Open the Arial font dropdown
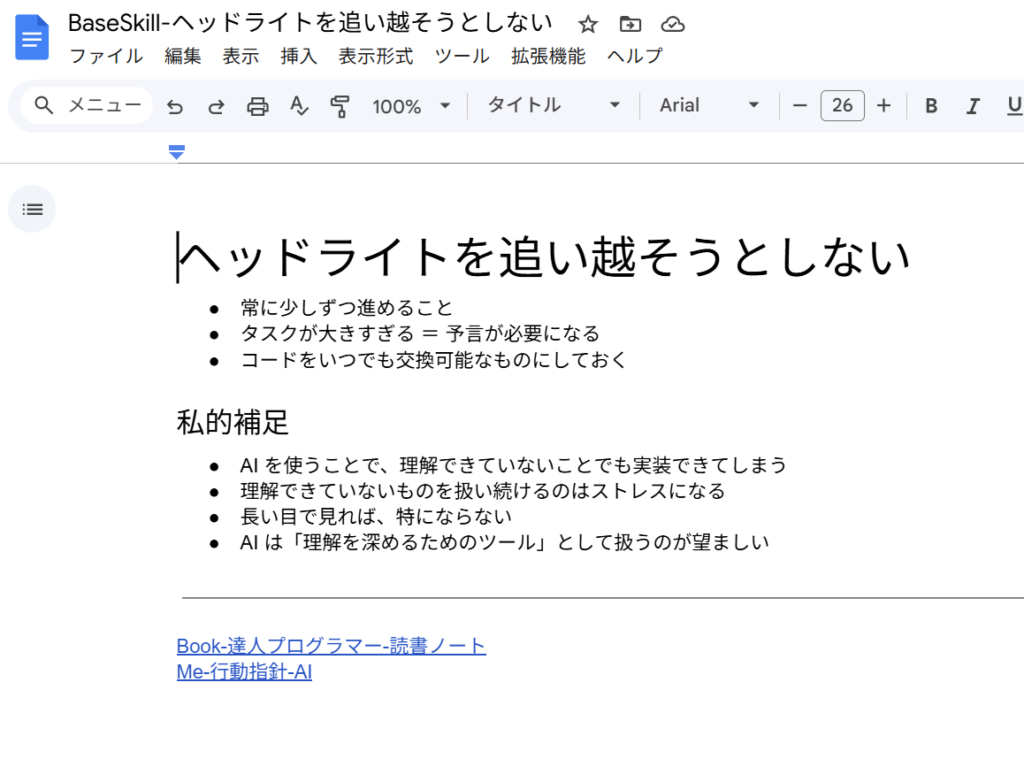 coord(709,106)
